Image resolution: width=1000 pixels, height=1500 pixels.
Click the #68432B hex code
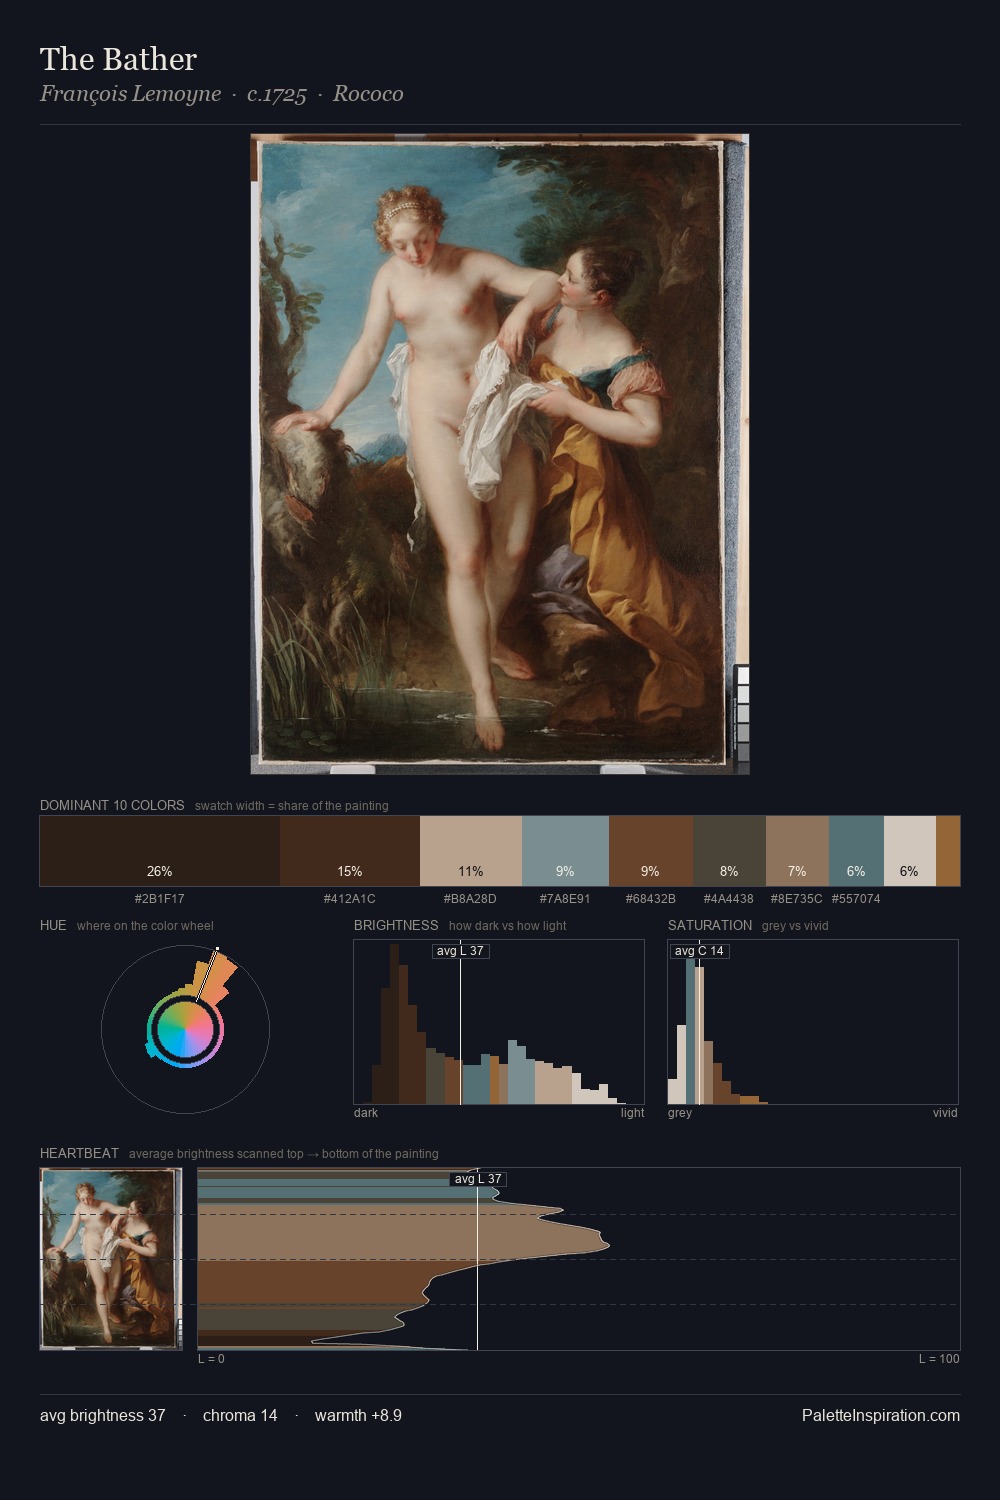pyautogui.click(x=651, y=899)
